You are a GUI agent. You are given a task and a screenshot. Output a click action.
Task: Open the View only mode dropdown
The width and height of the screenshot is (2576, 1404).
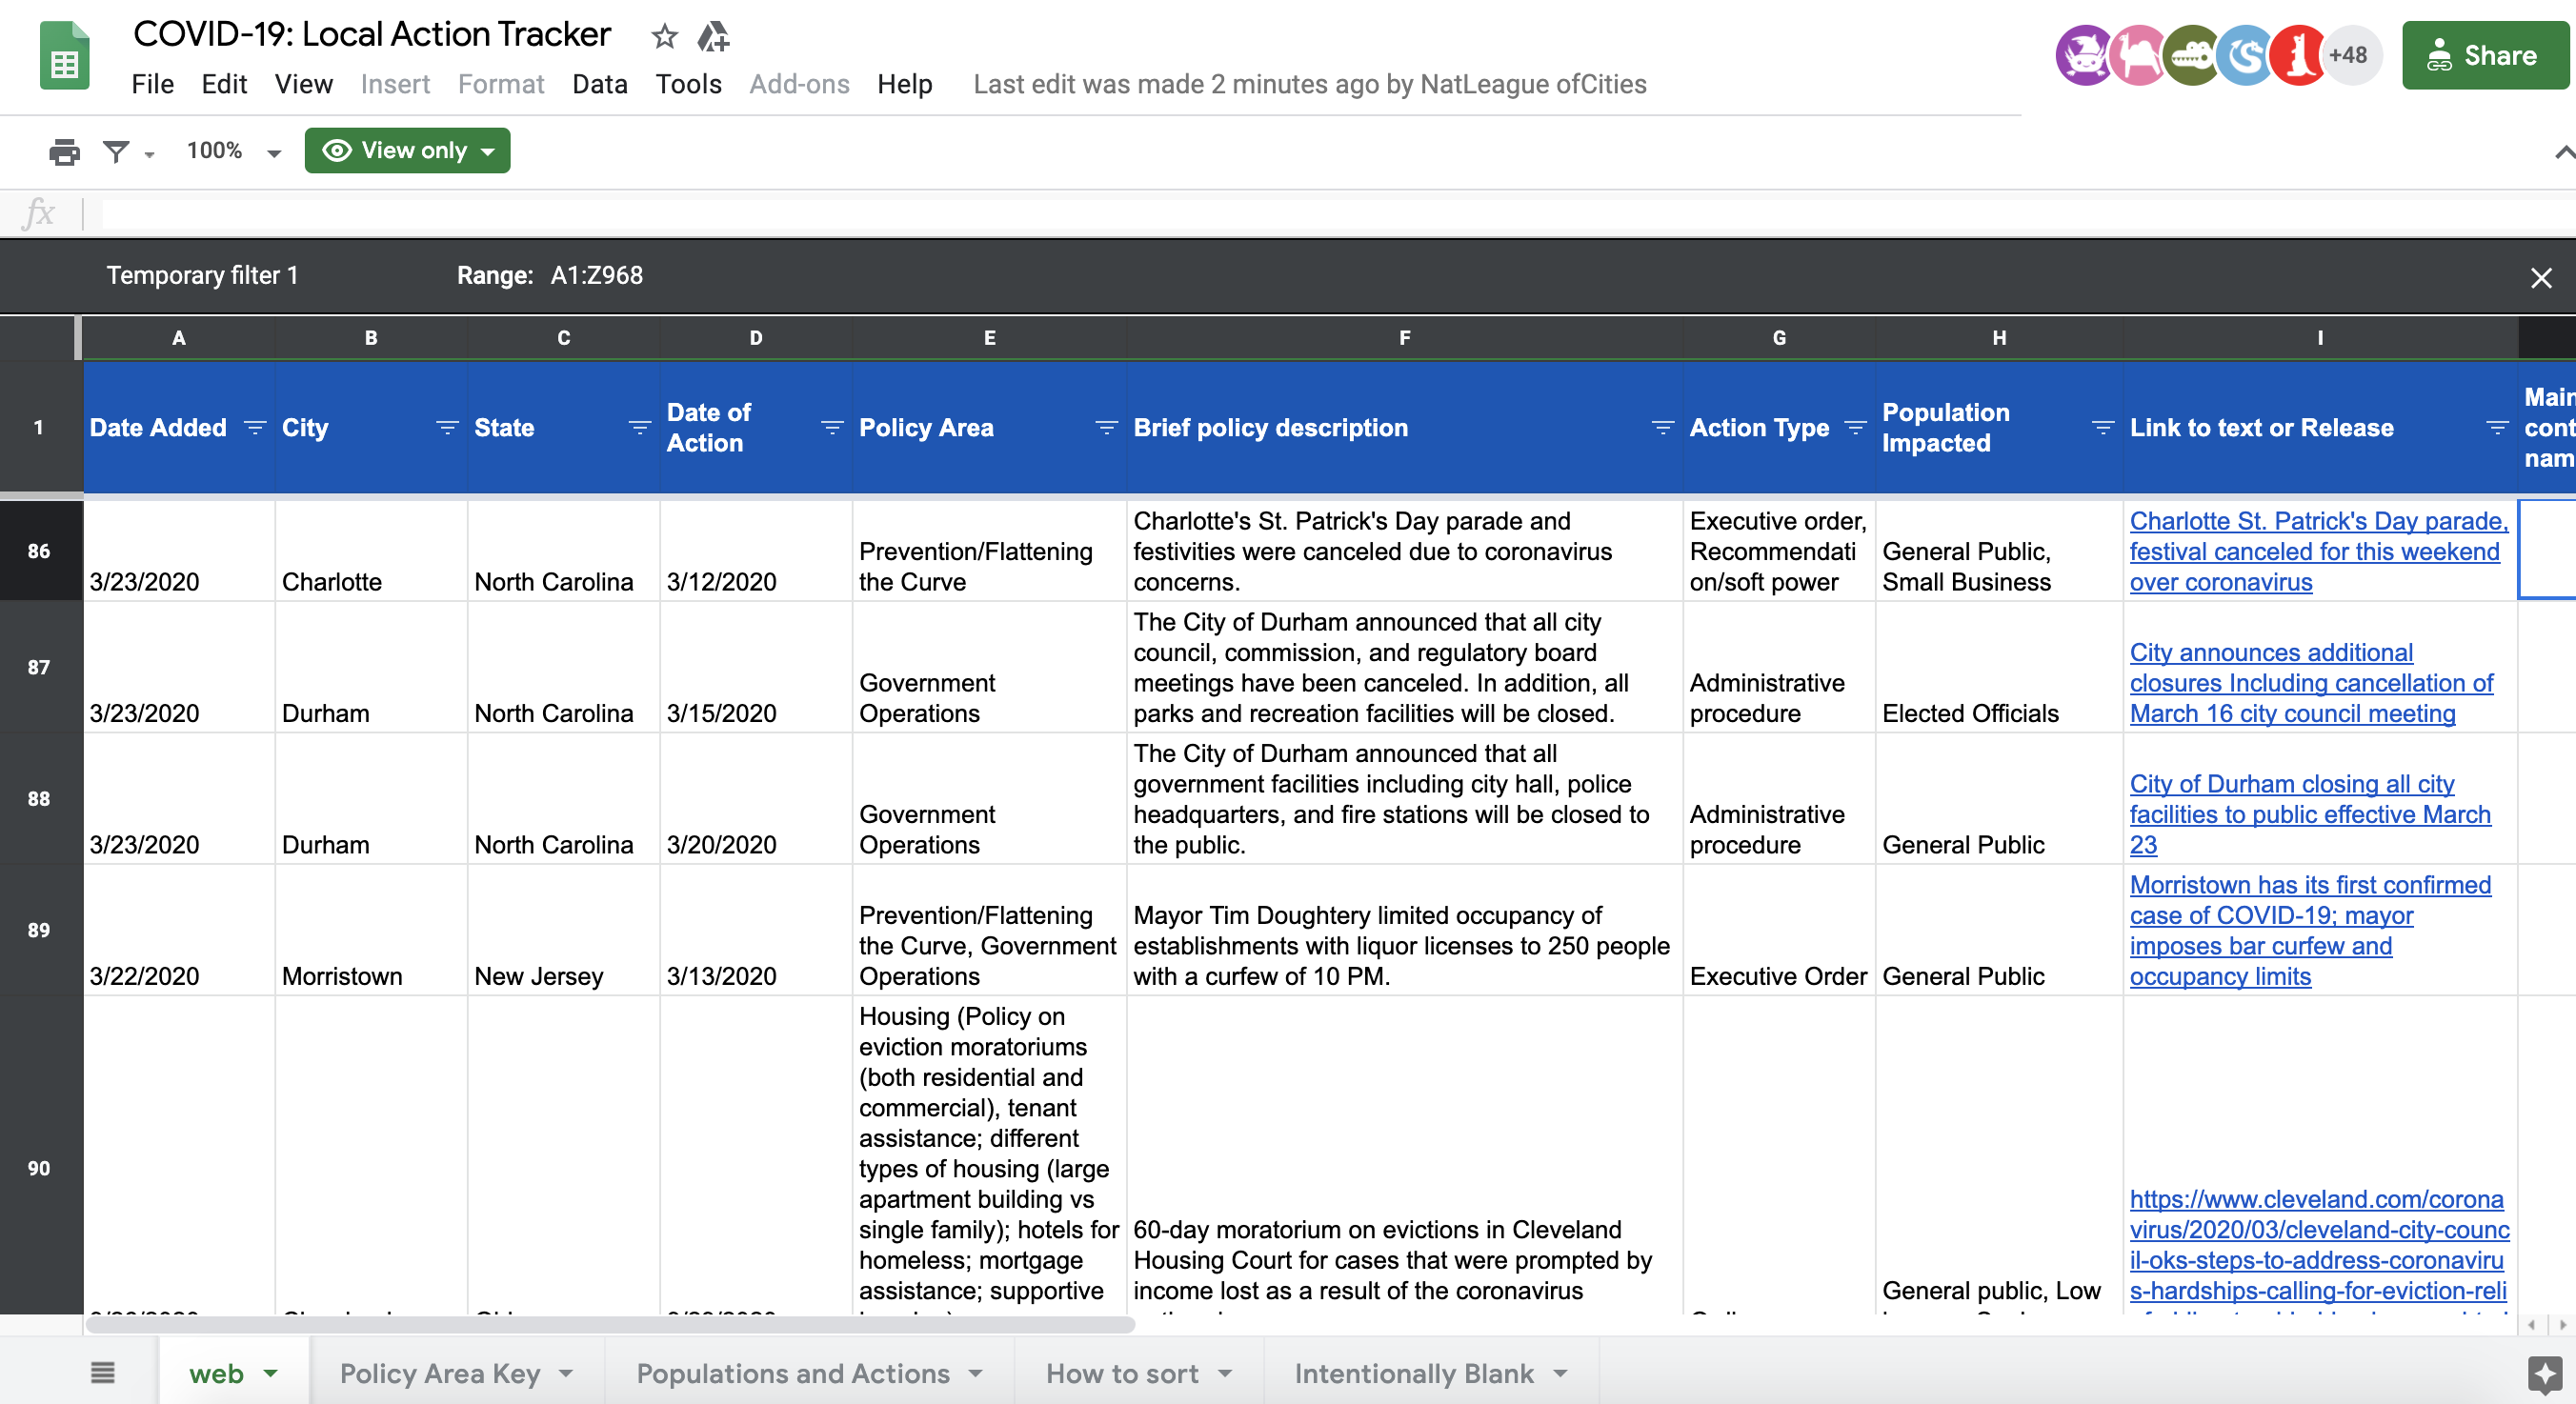407,150
